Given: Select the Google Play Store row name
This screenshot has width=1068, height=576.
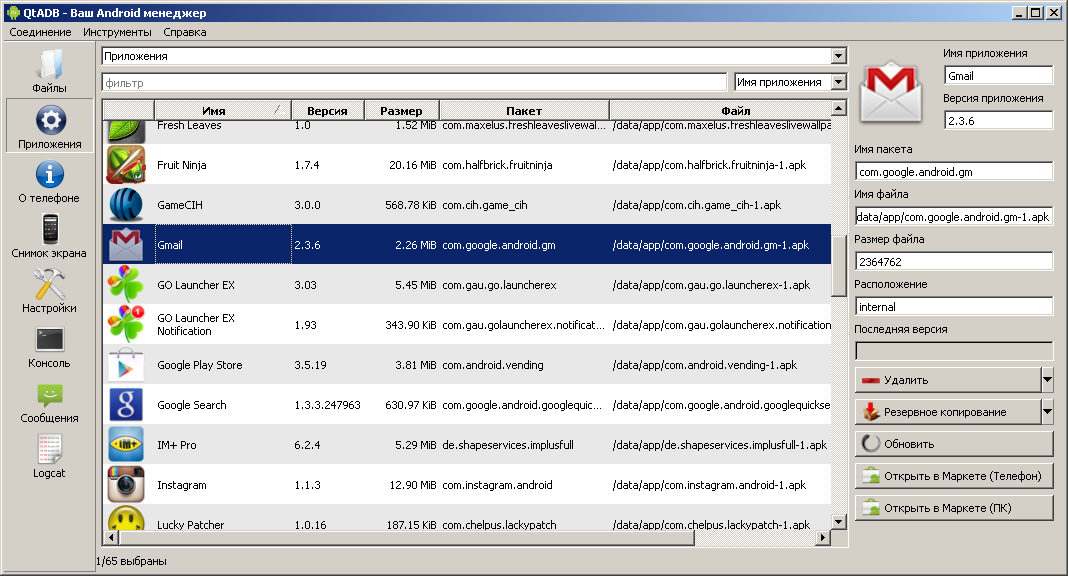Looking at the screenshot, I should click(200, 365).
